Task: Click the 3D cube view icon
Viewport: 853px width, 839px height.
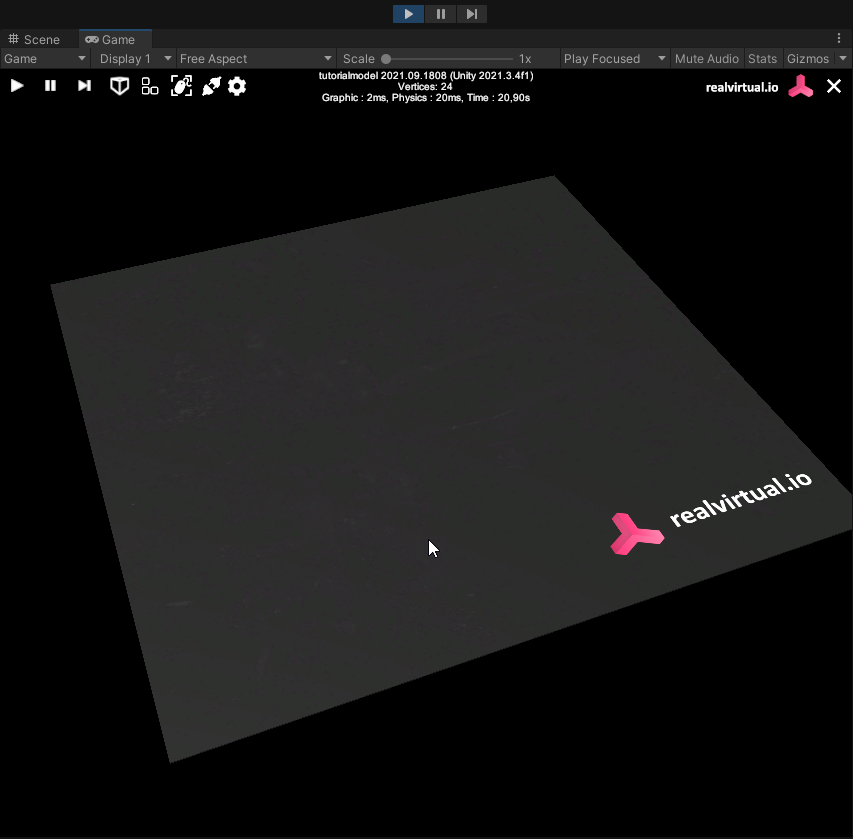Action: pyautogui.click(x=119, y=86)
